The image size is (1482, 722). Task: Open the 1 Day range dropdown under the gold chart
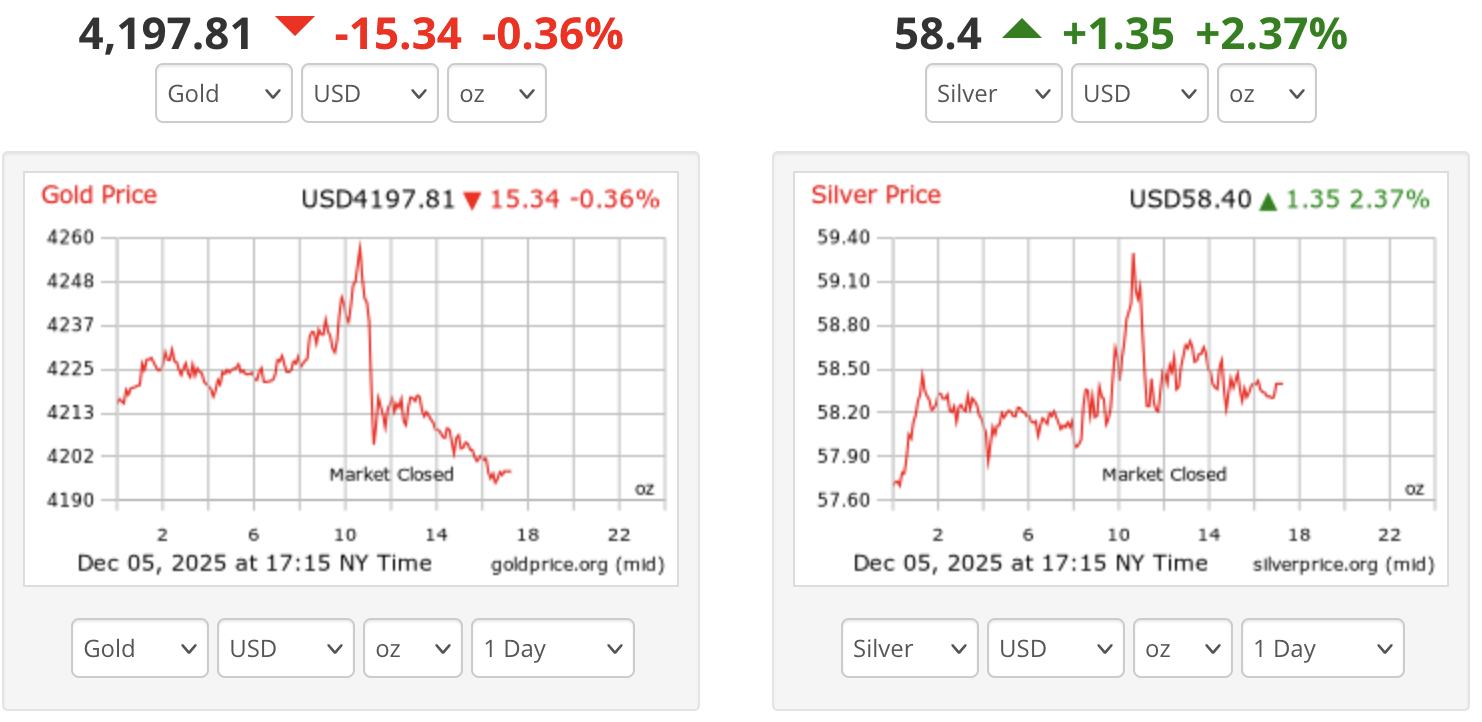553,648
